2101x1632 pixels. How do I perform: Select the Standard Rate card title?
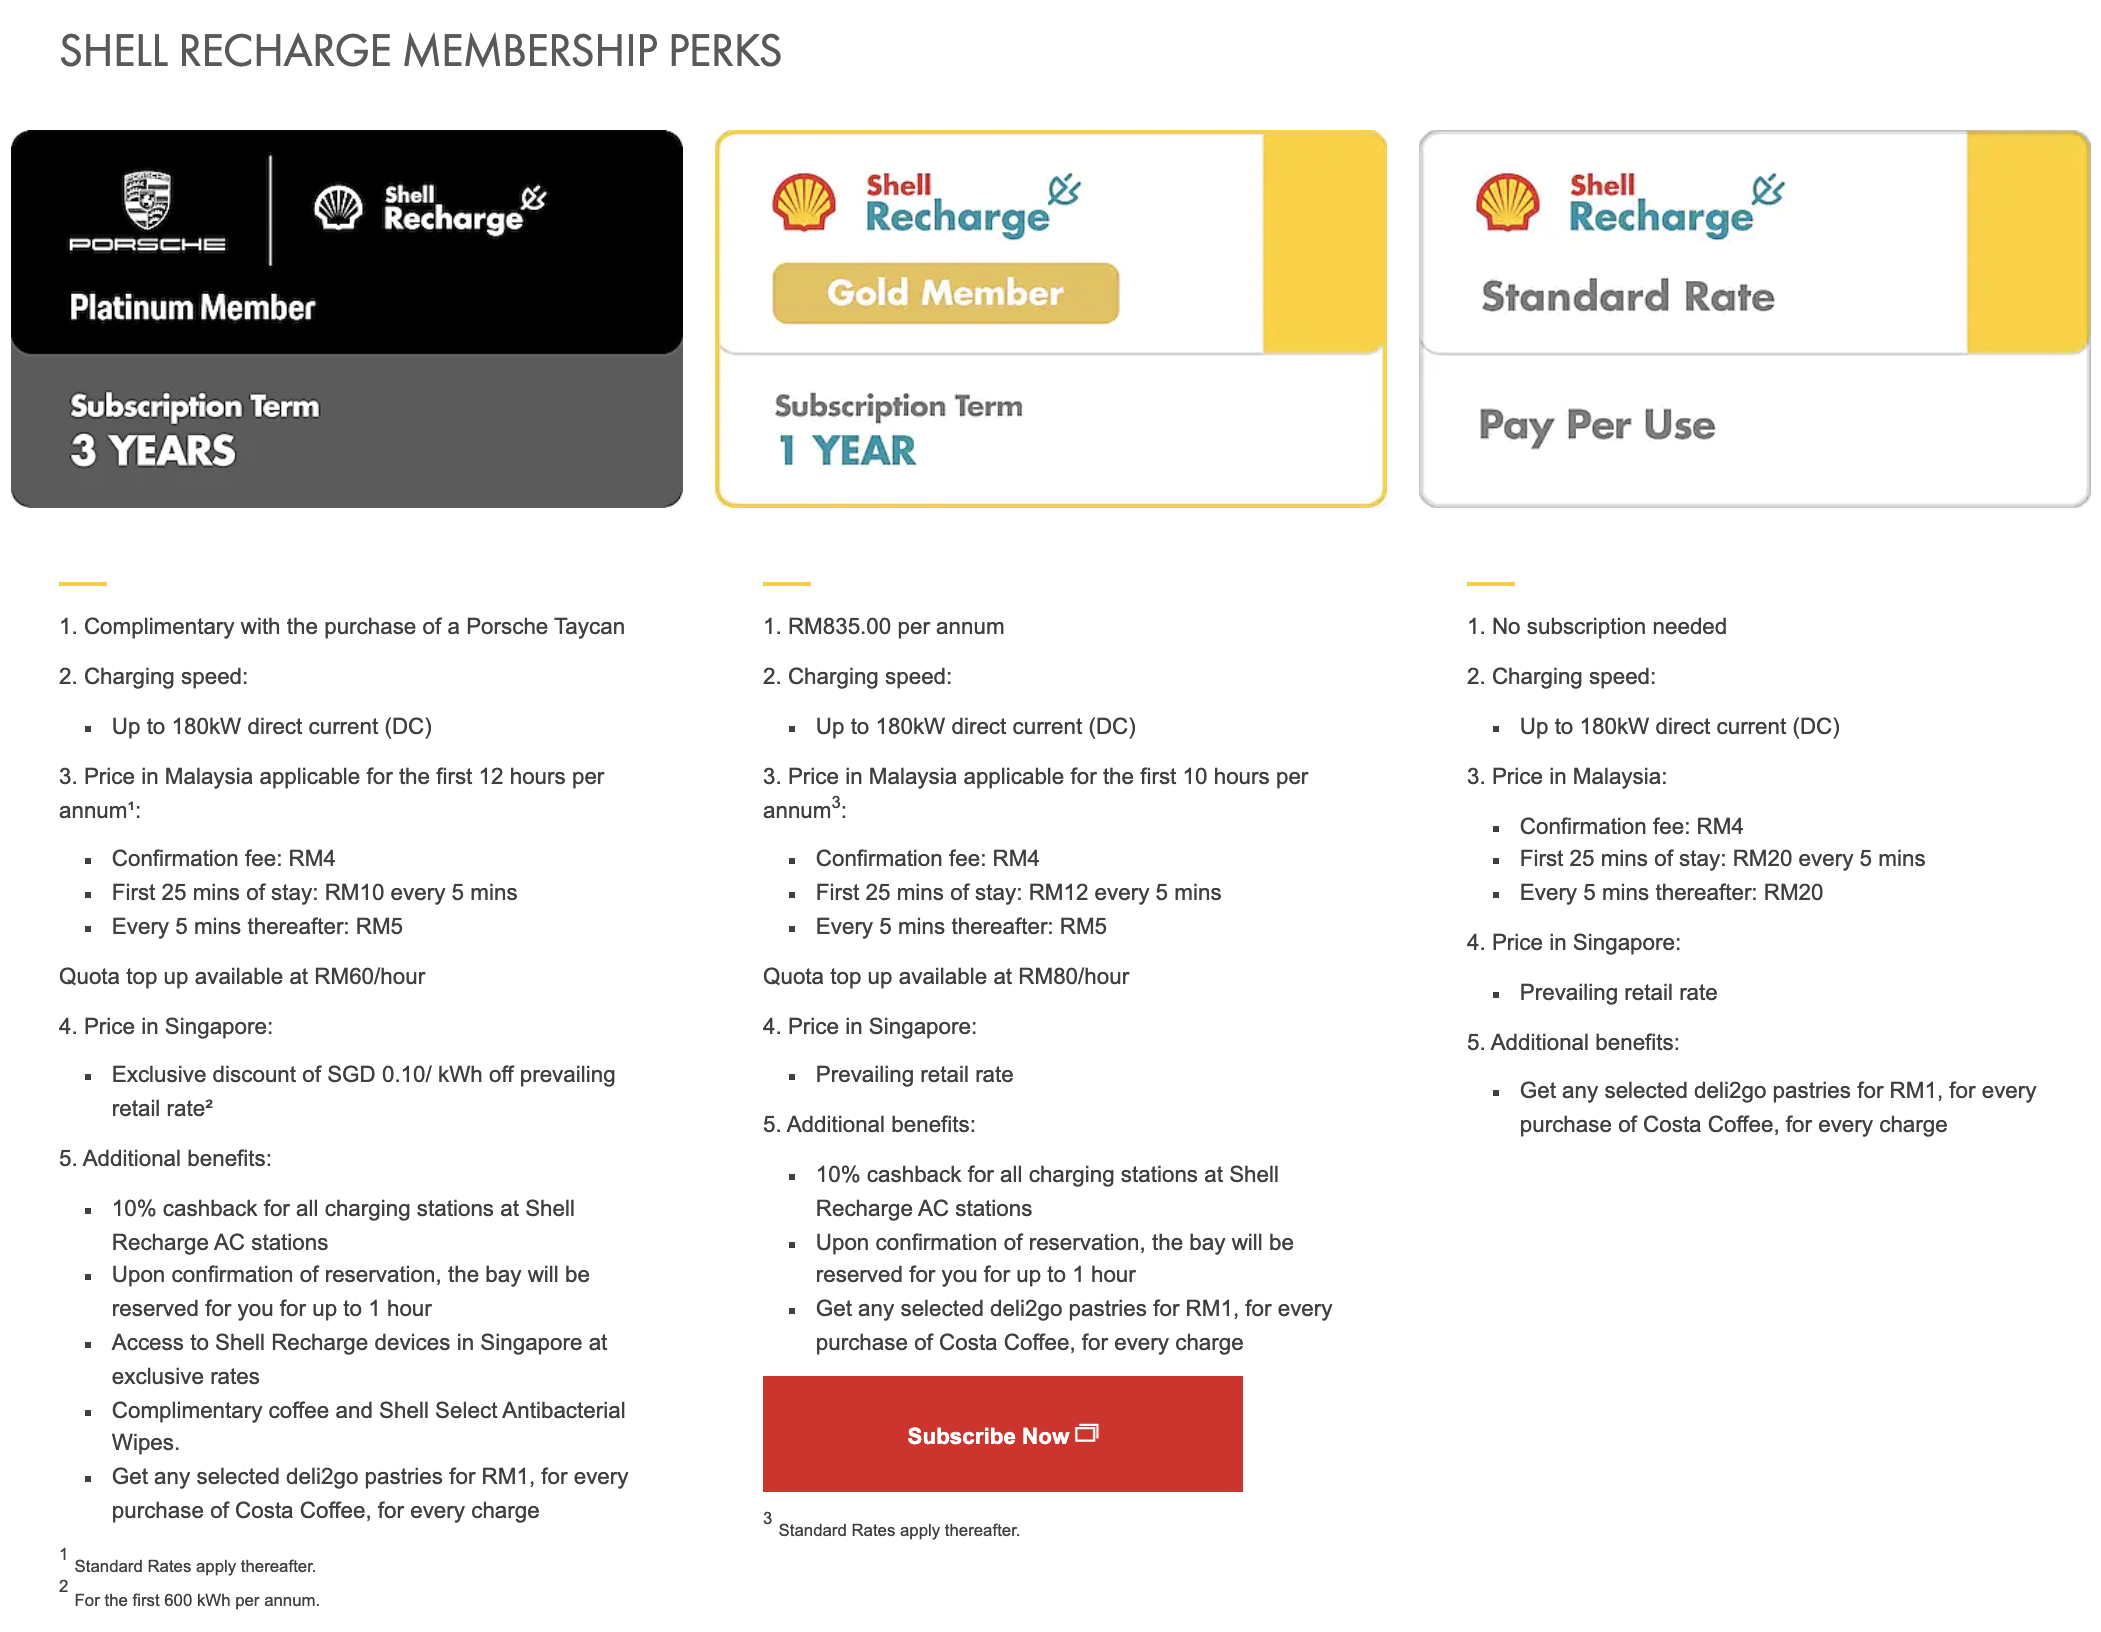click(x=1627, y=297)
